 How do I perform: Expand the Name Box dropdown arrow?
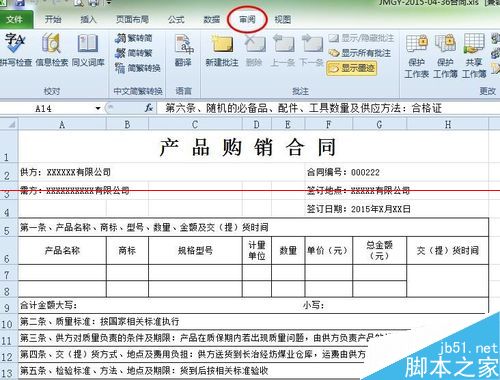coord(98,108)
